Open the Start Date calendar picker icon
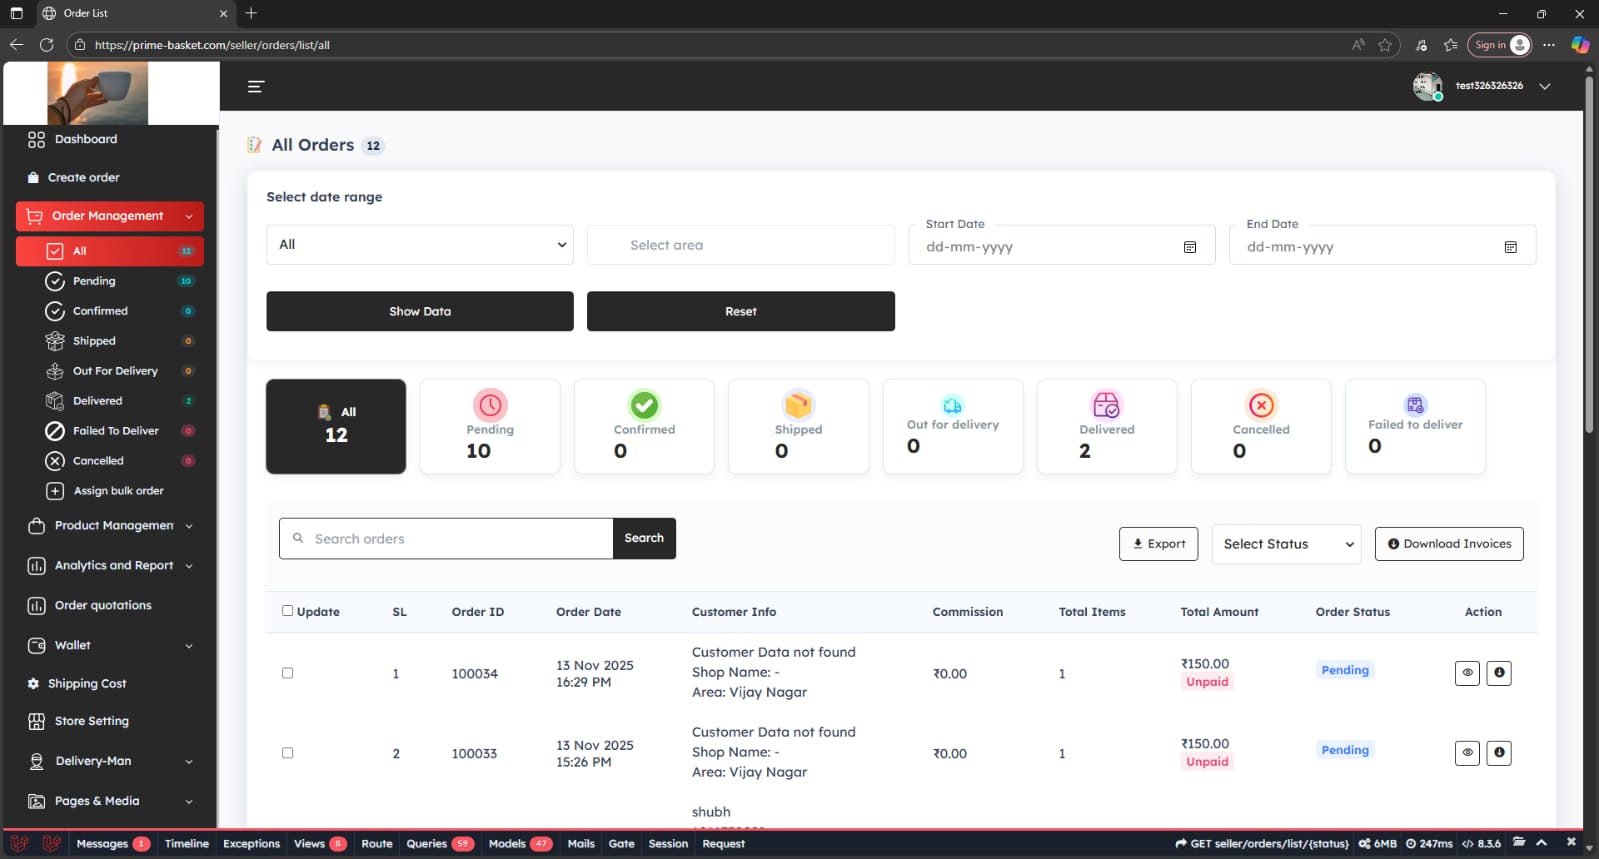This screenshot has height=859, width=1599. coord(1190,247)
